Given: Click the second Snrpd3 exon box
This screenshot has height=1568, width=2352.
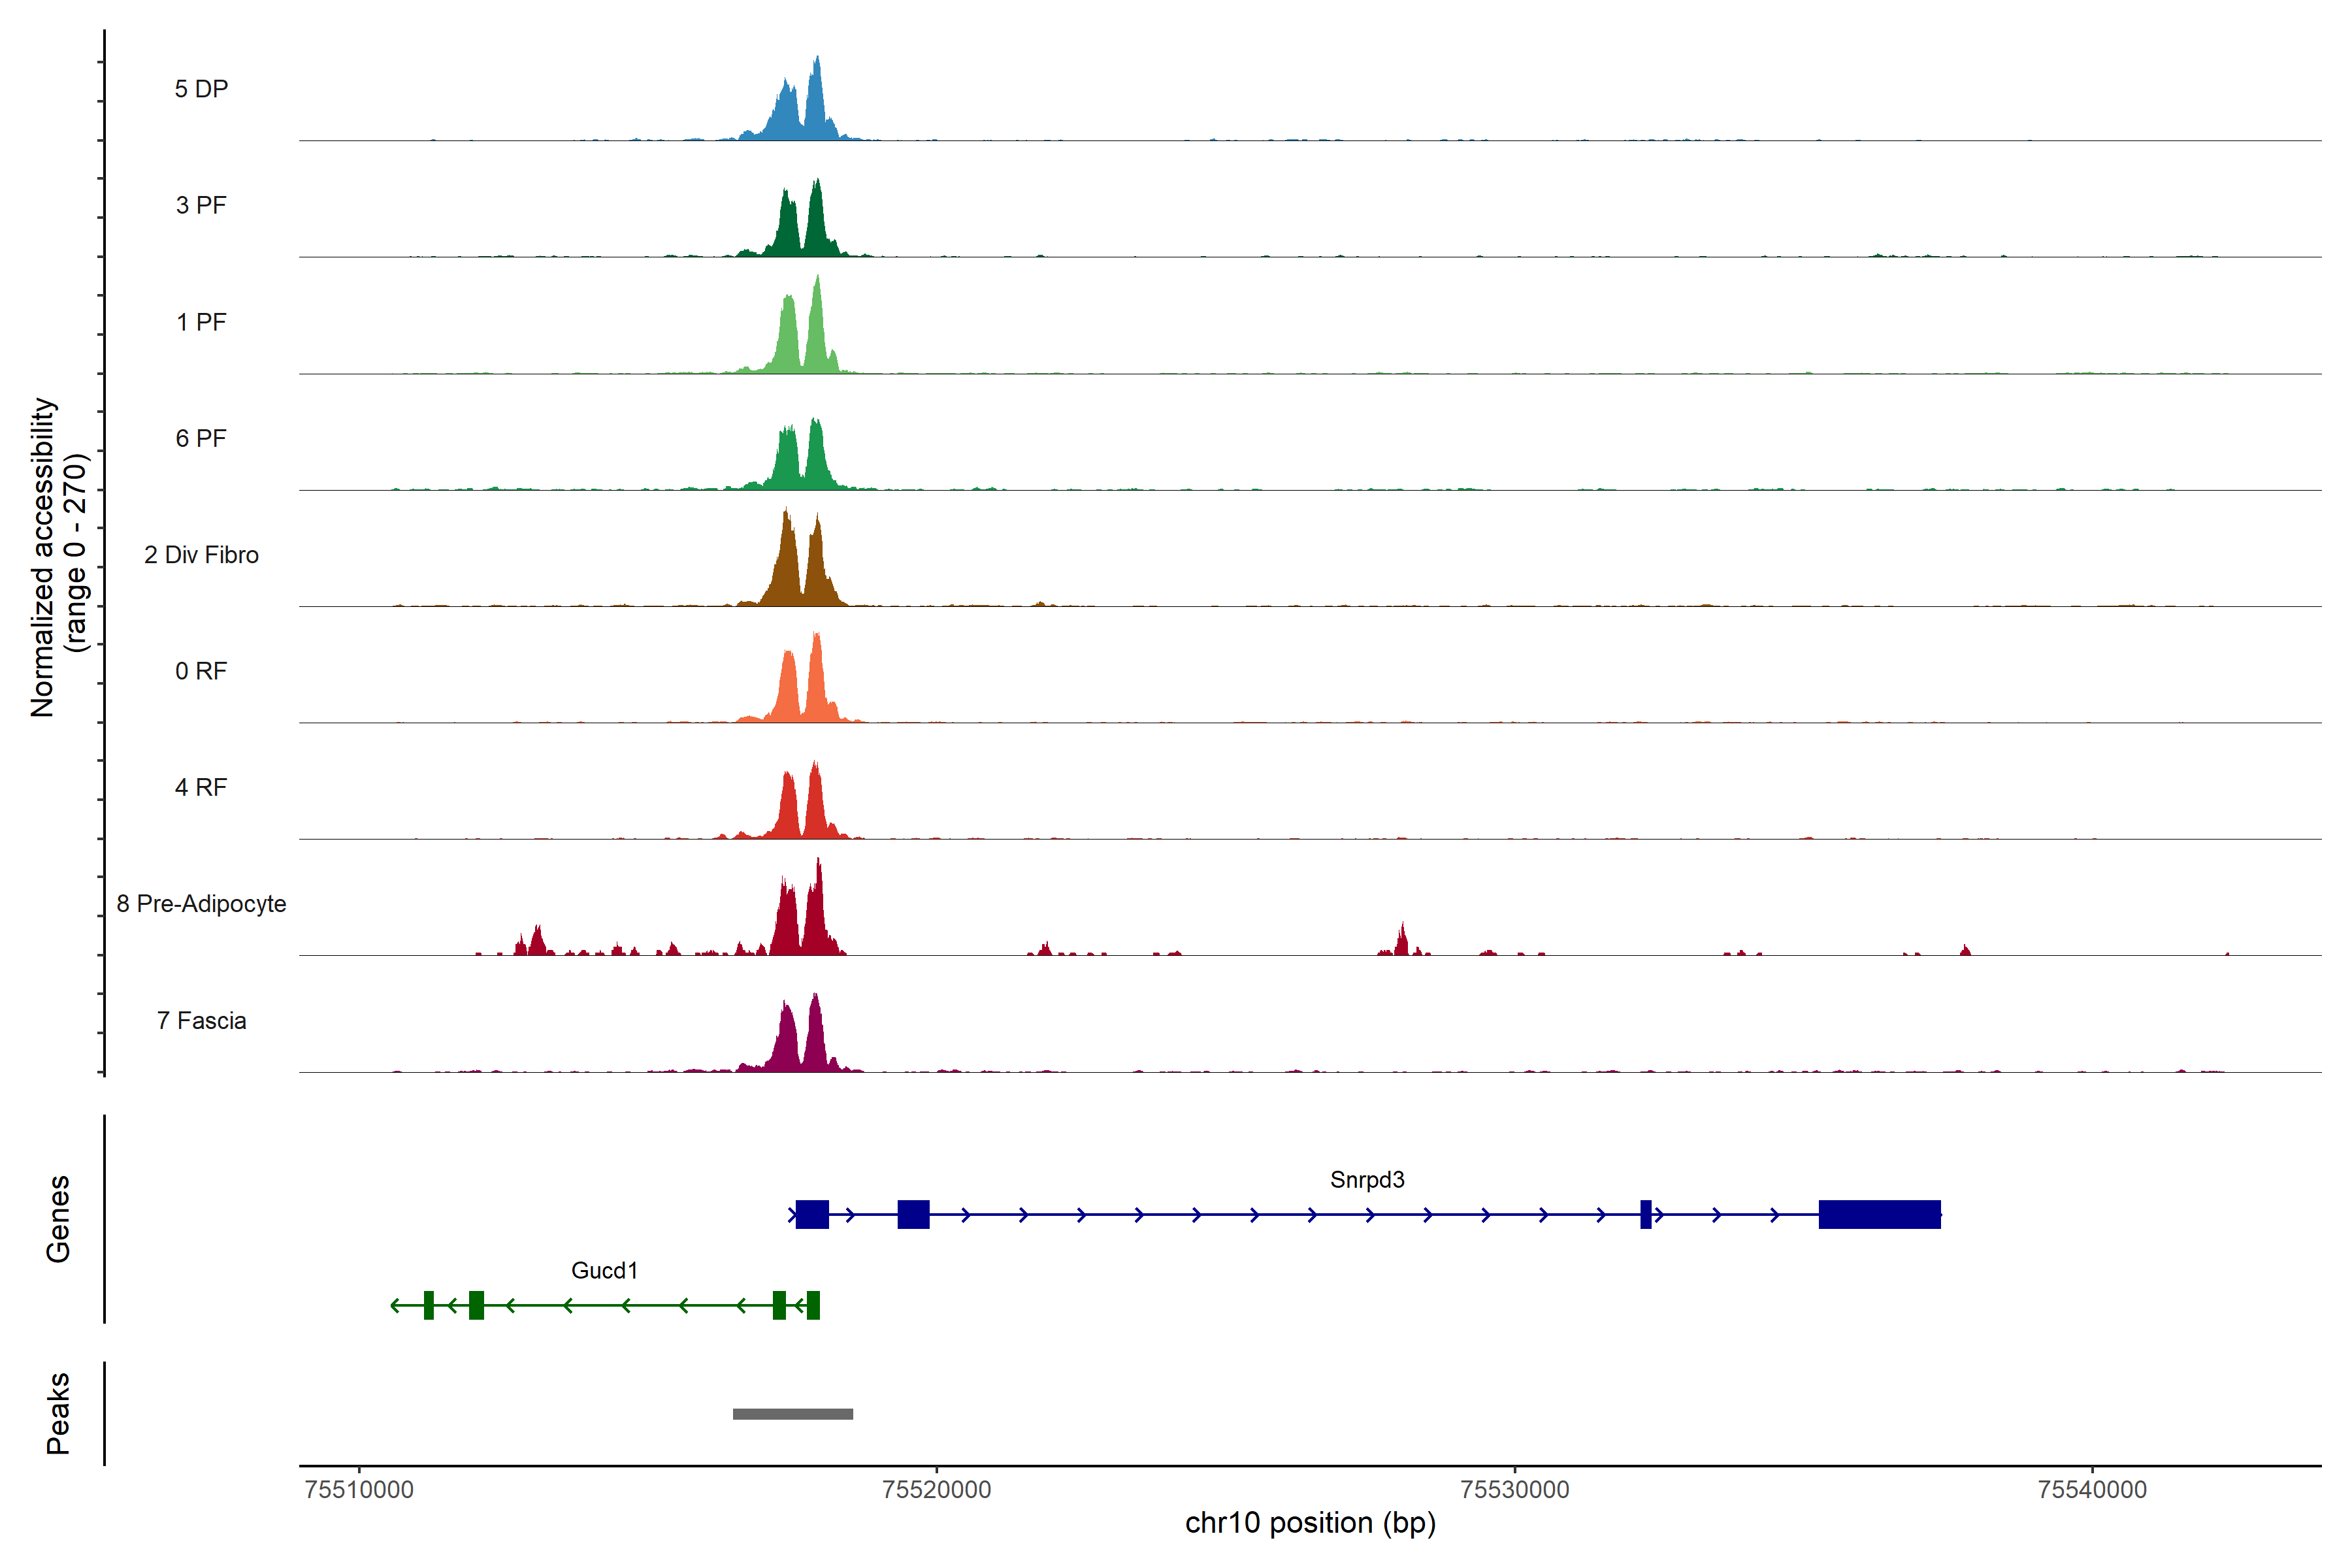Looking at the screenshot, I should [913, 1214].
